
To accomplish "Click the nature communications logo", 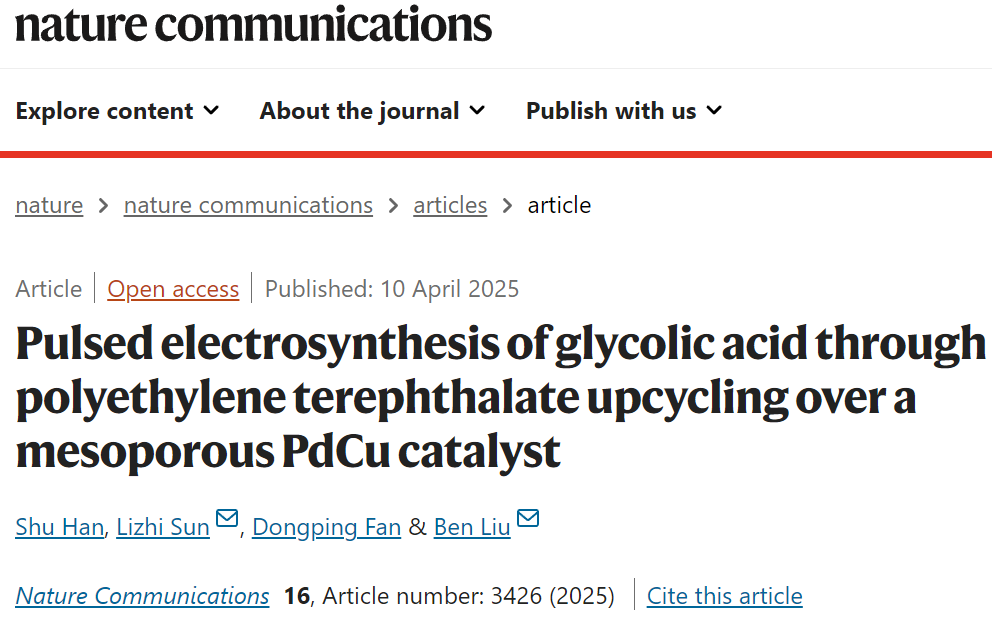I will click(x=253, y=24).
